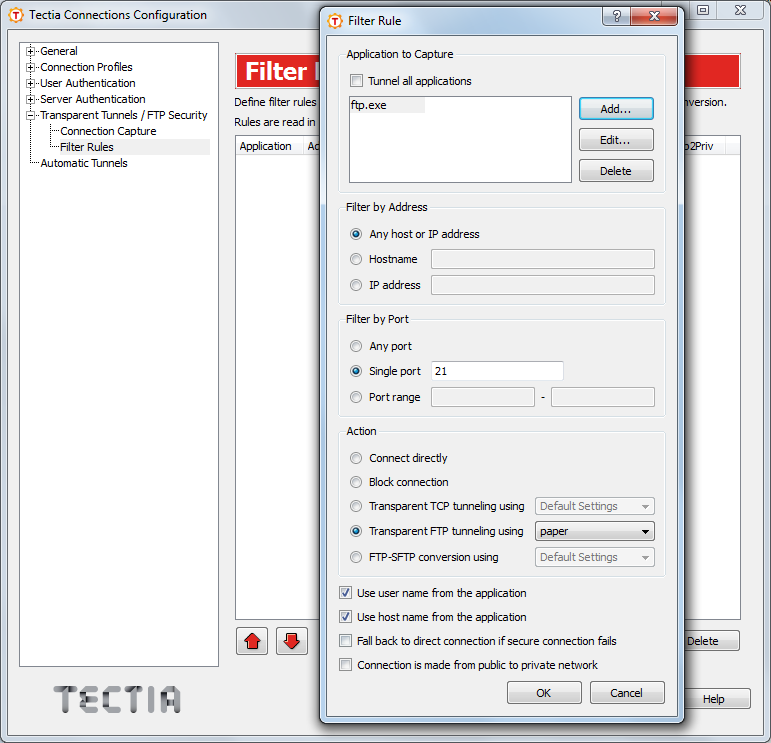Select General tree item label
The image size is (771, 743).
click(59, 51)
